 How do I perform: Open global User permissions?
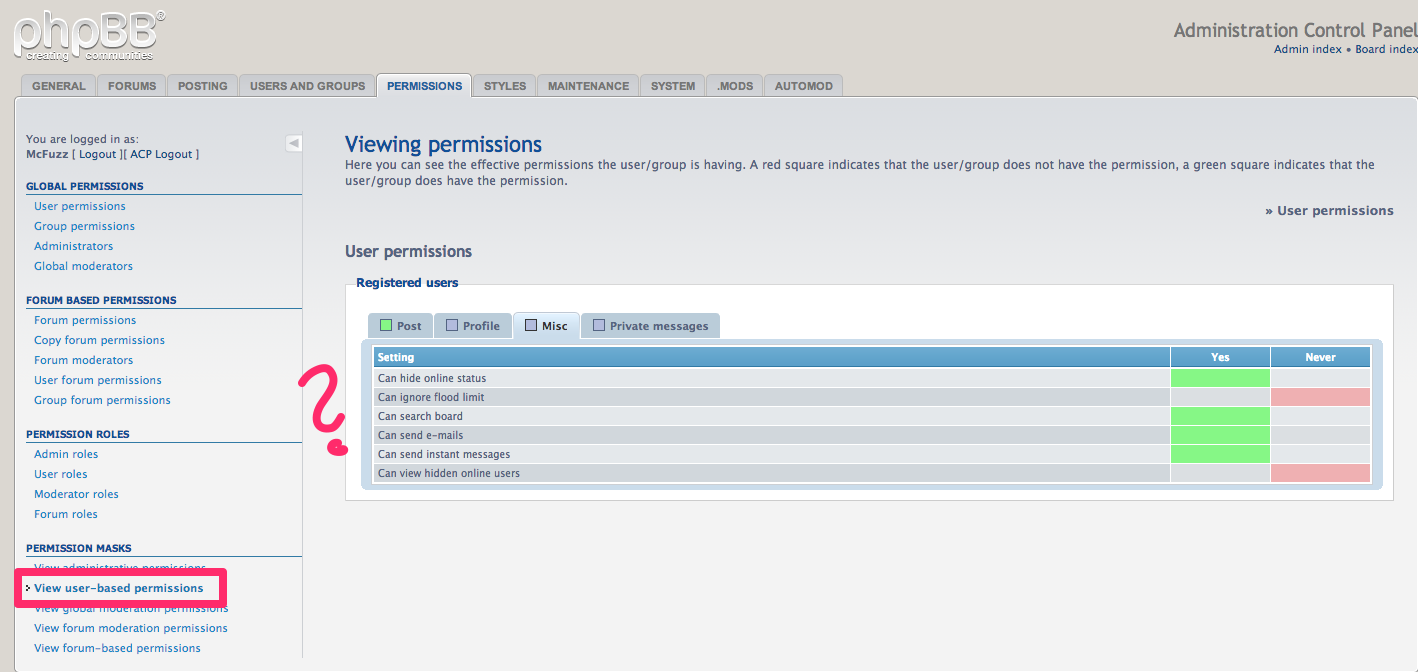(x=80, y=206)
